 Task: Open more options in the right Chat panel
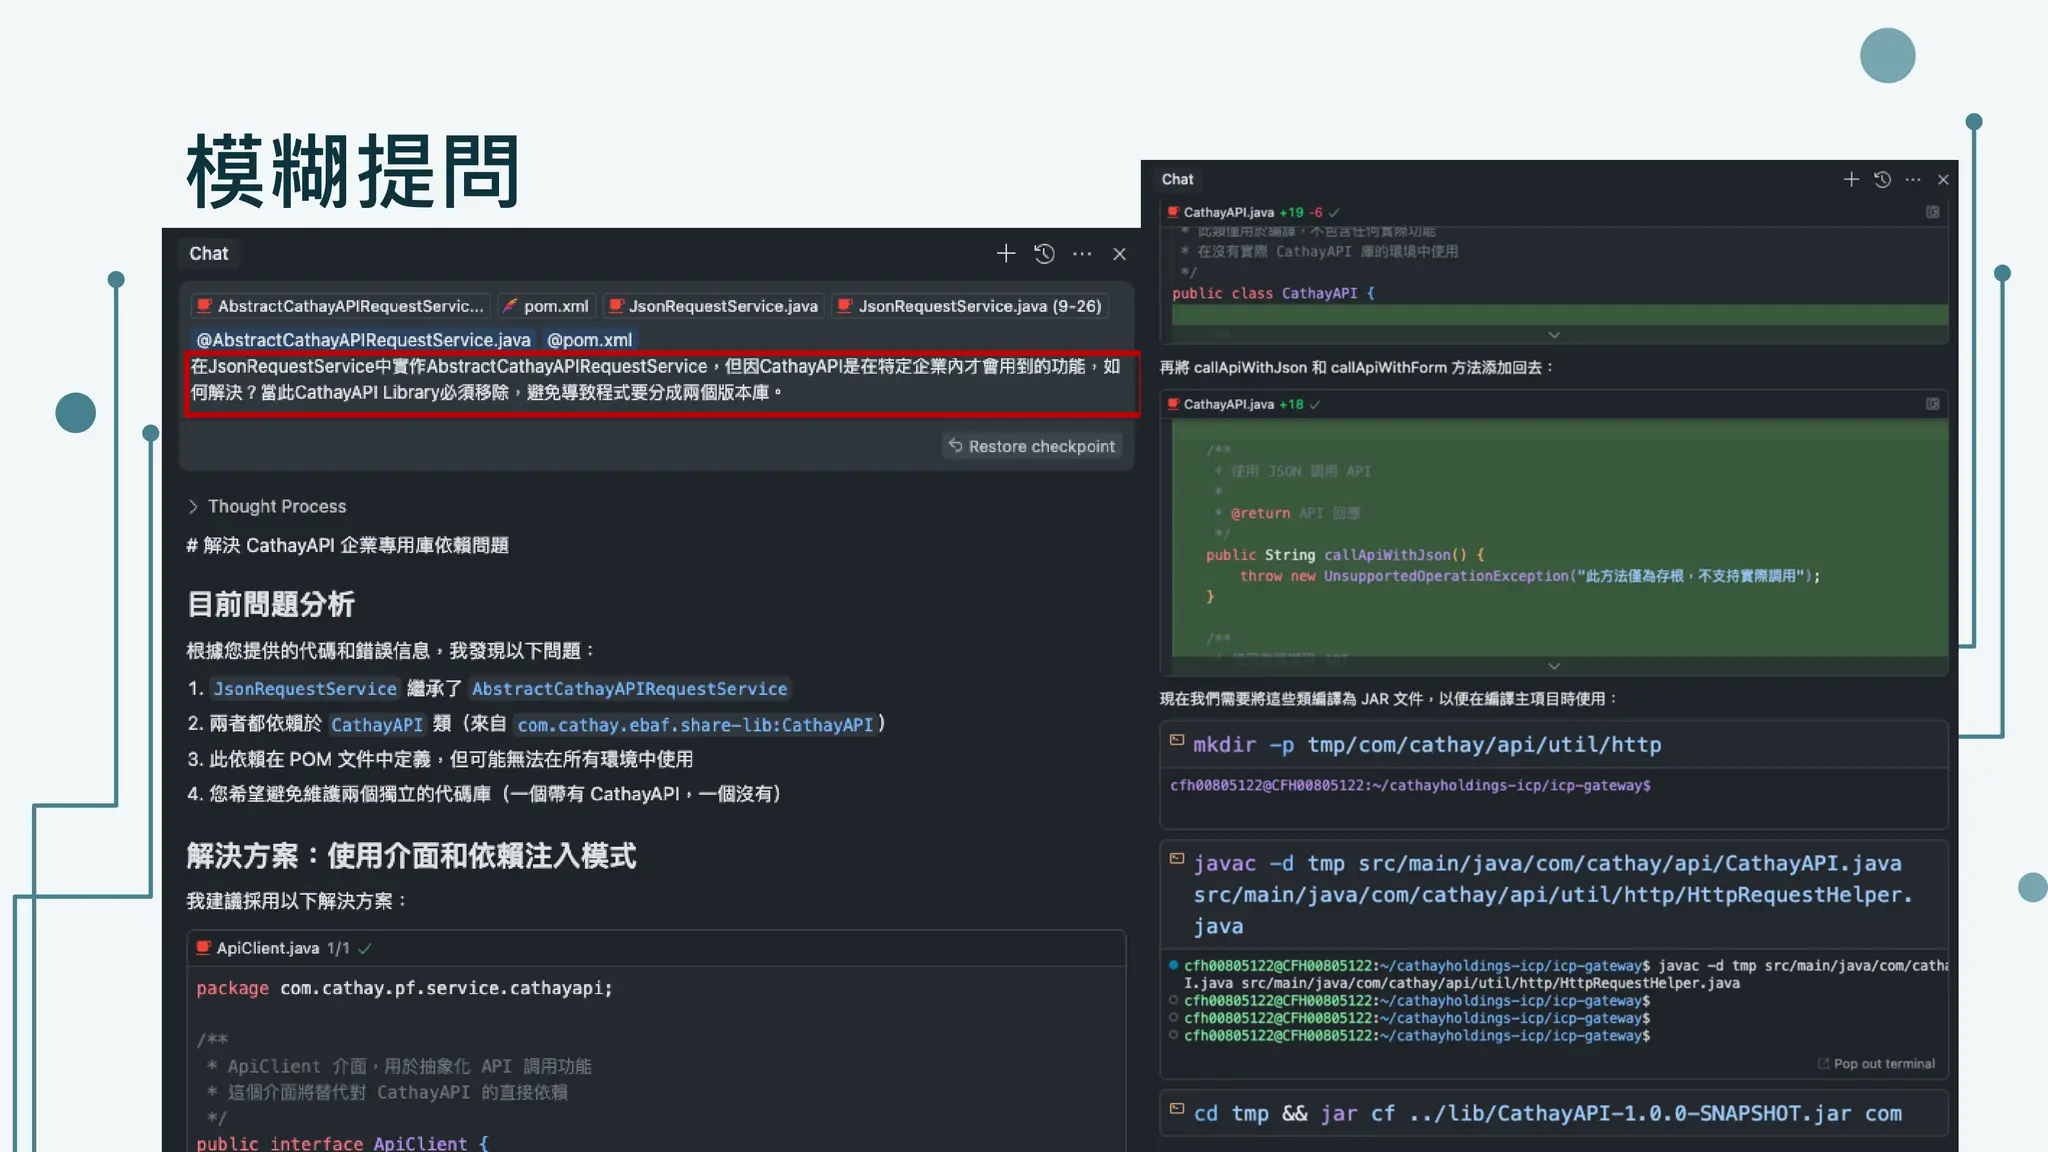[x=1913, y=179]
